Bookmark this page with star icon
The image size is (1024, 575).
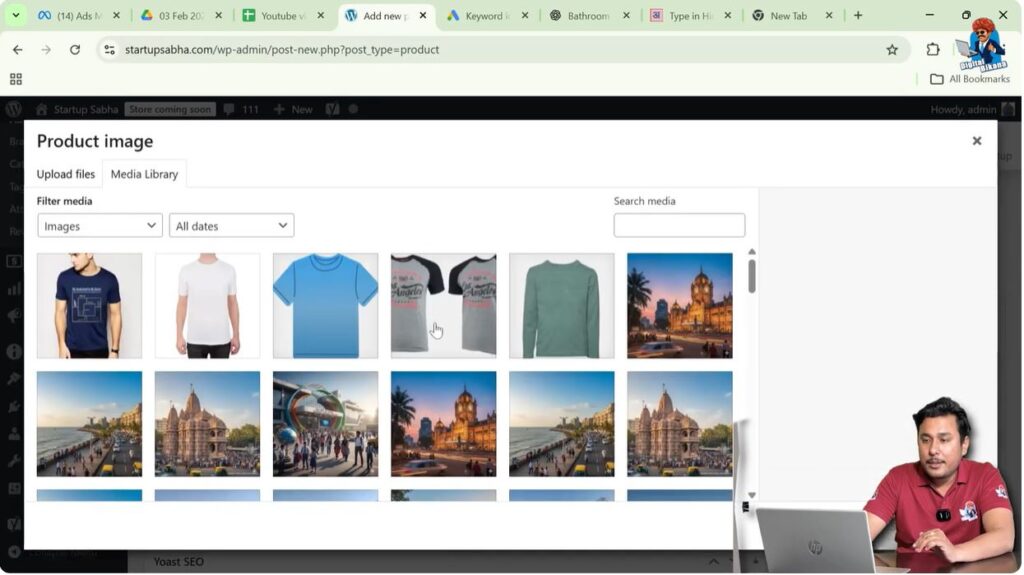click(892, 50)
